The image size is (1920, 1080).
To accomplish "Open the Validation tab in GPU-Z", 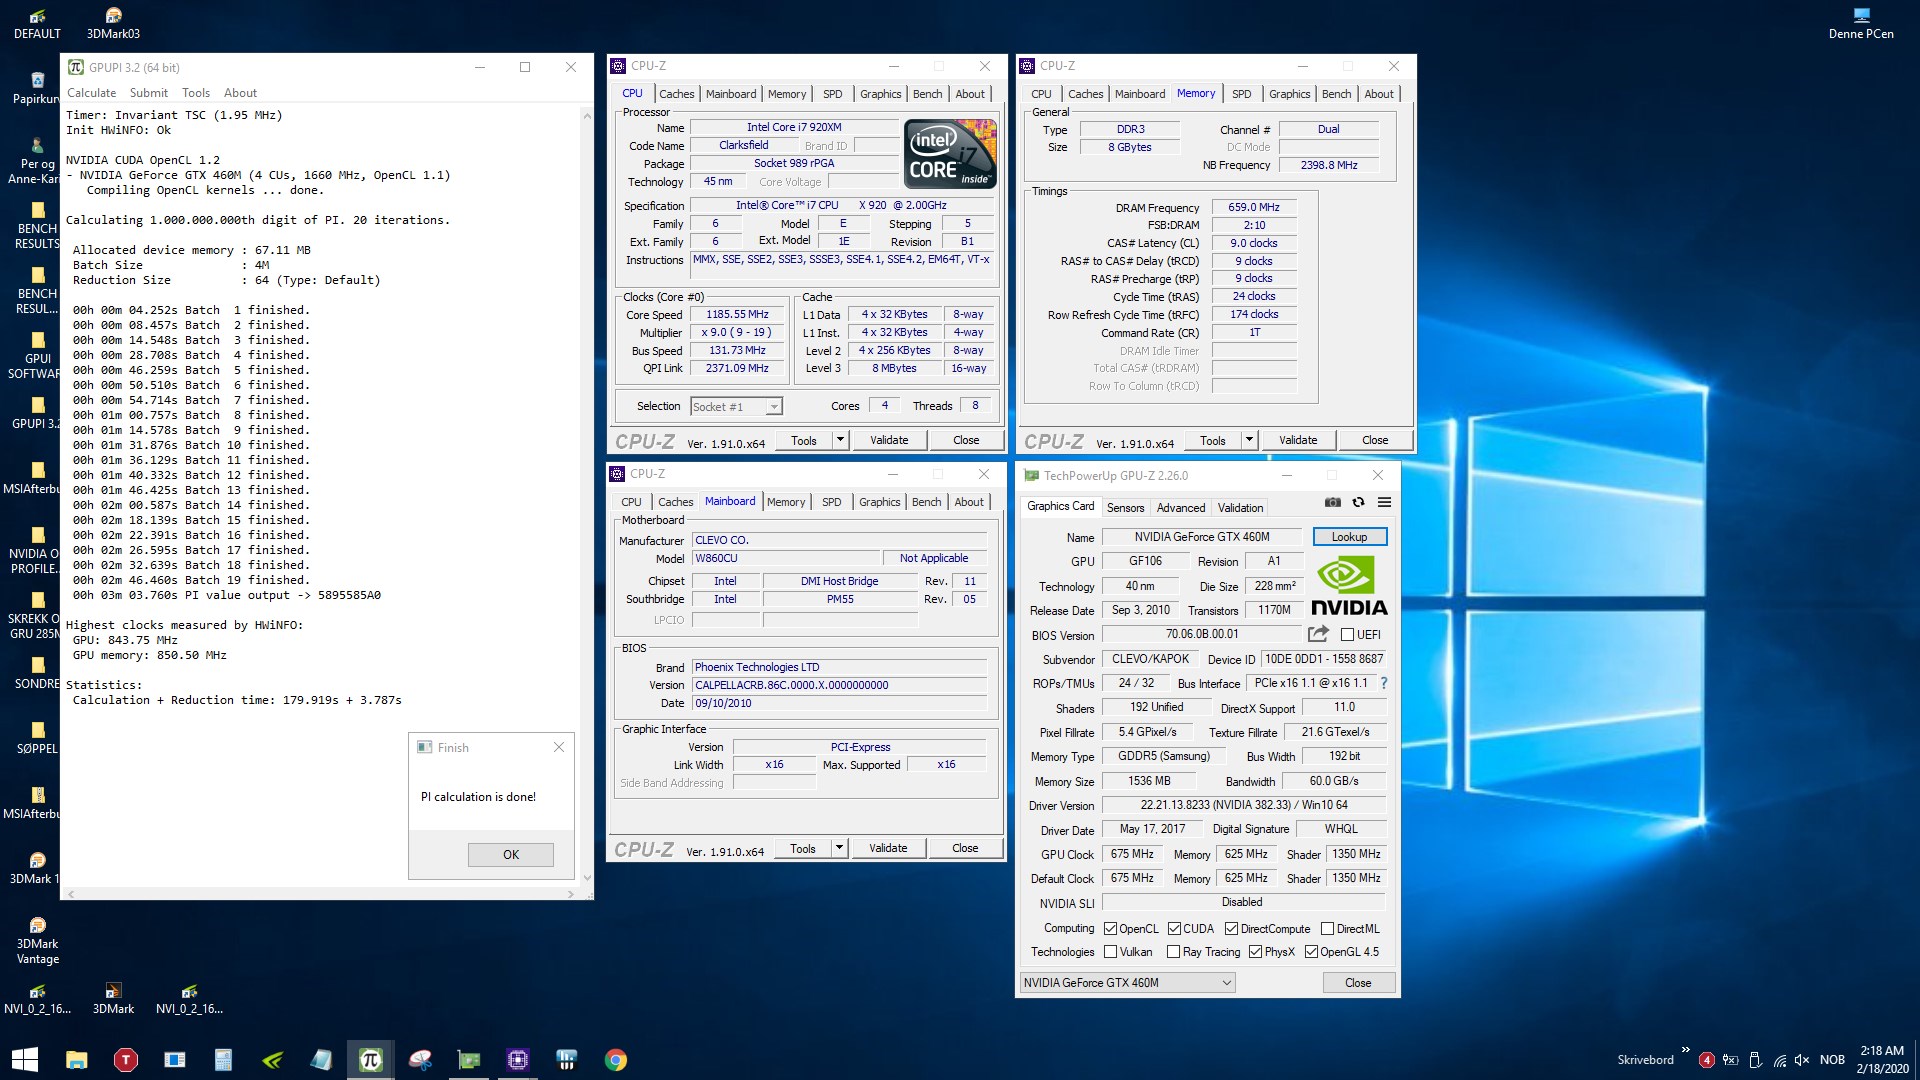I will (x=1240, y=508).
